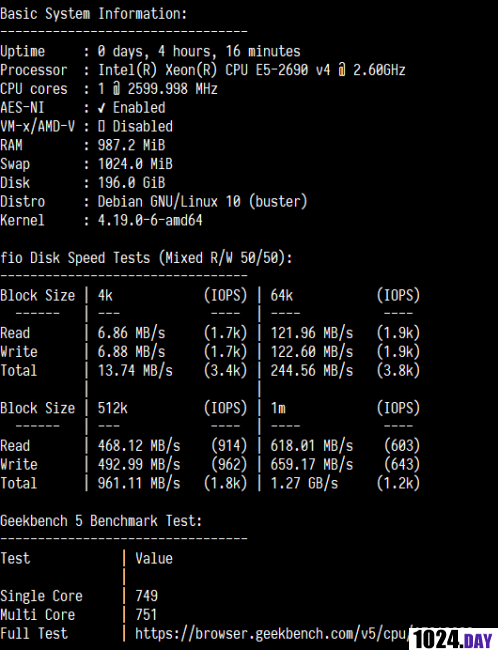Click the fio Disk Speed Tests heading

click(146, 258)
